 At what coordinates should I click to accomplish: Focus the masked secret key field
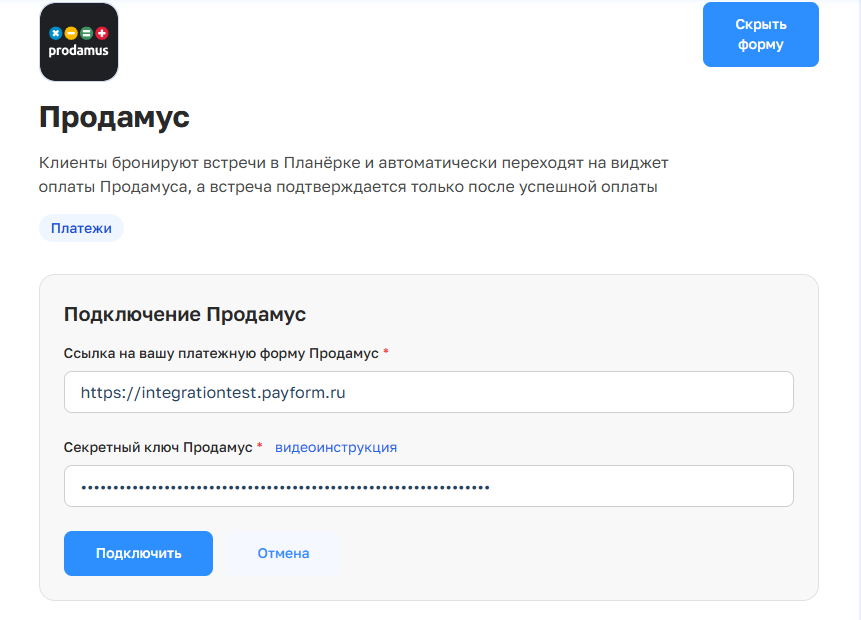tap(428, 487)
